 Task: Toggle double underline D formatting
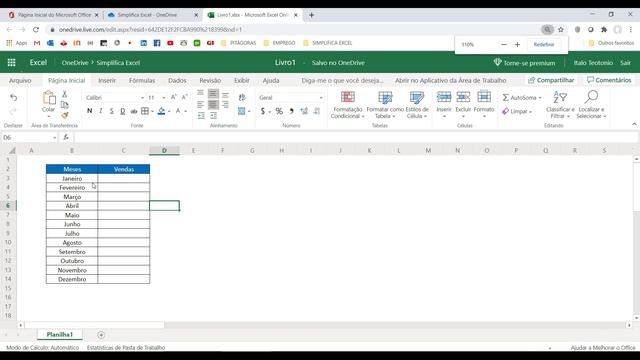[x=122, y=111]
